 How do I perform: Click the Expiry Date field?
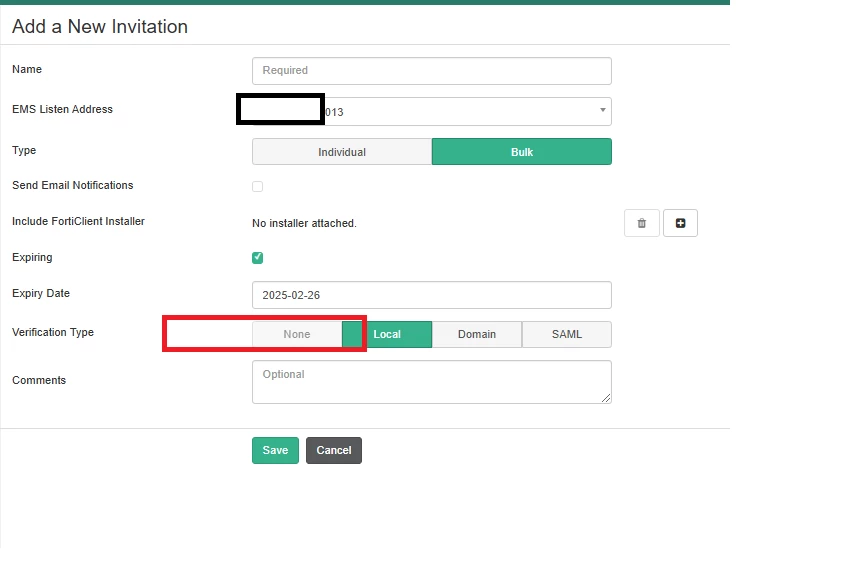[x=432, y=295]
